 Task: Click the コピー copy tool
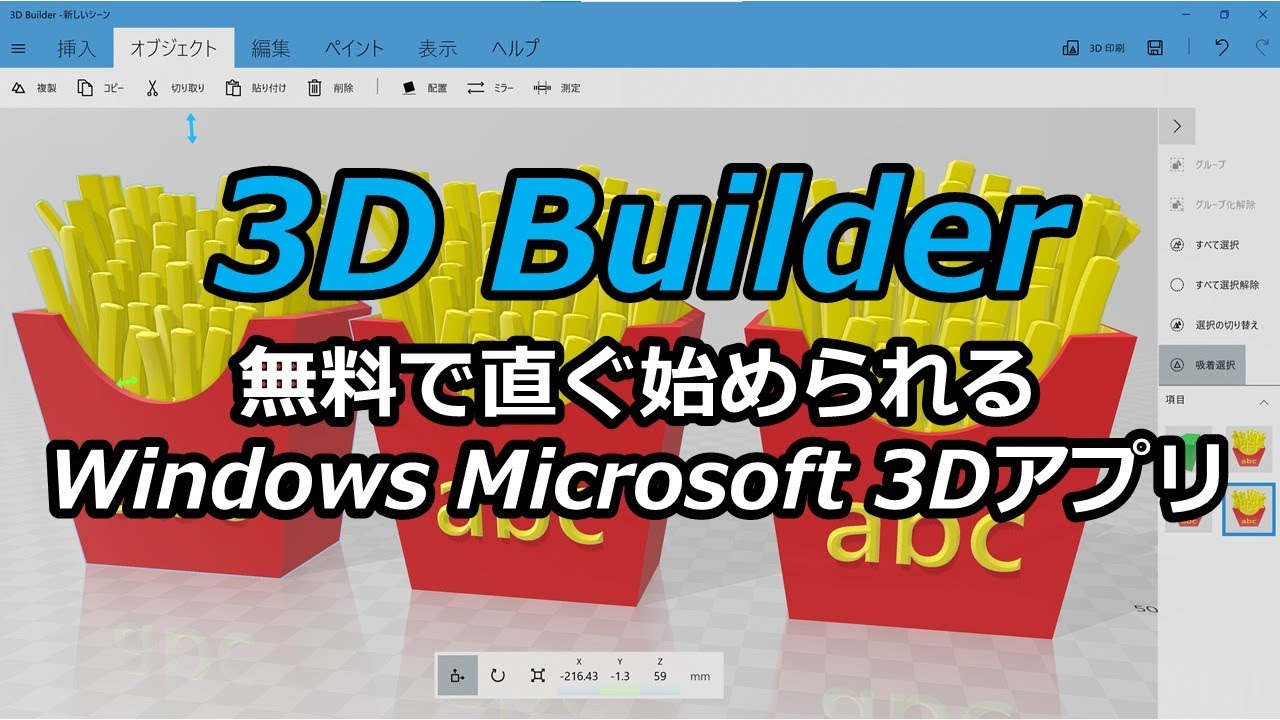click(x=101, y=88)
